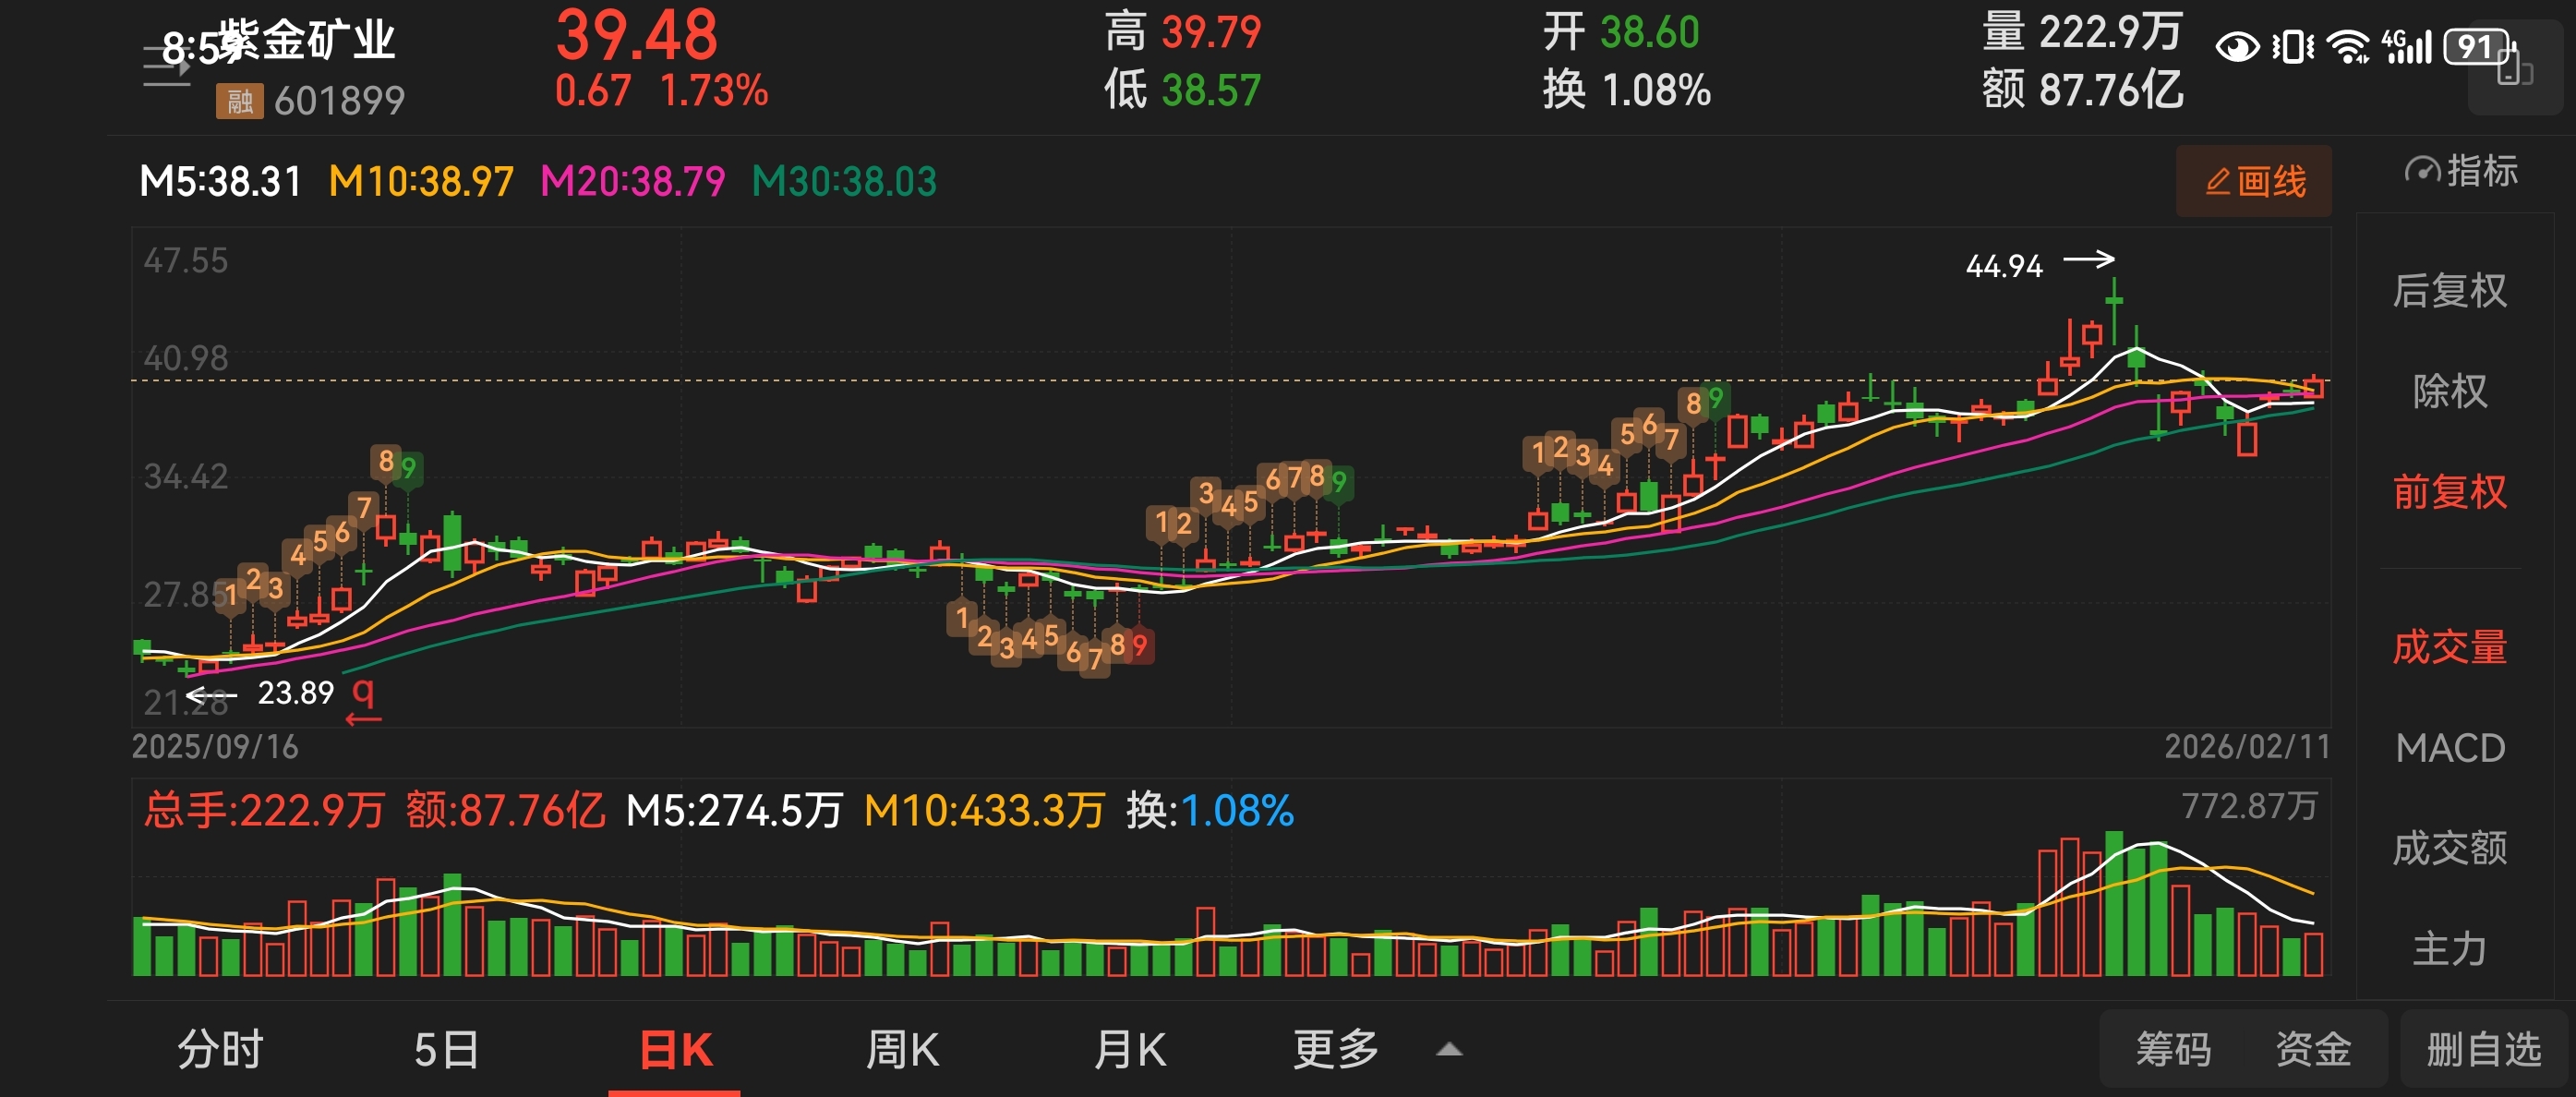Click the M20 magenta moving average label
The width and height of the screenshot is (2576, 1097).
click(x=632, y=182)
